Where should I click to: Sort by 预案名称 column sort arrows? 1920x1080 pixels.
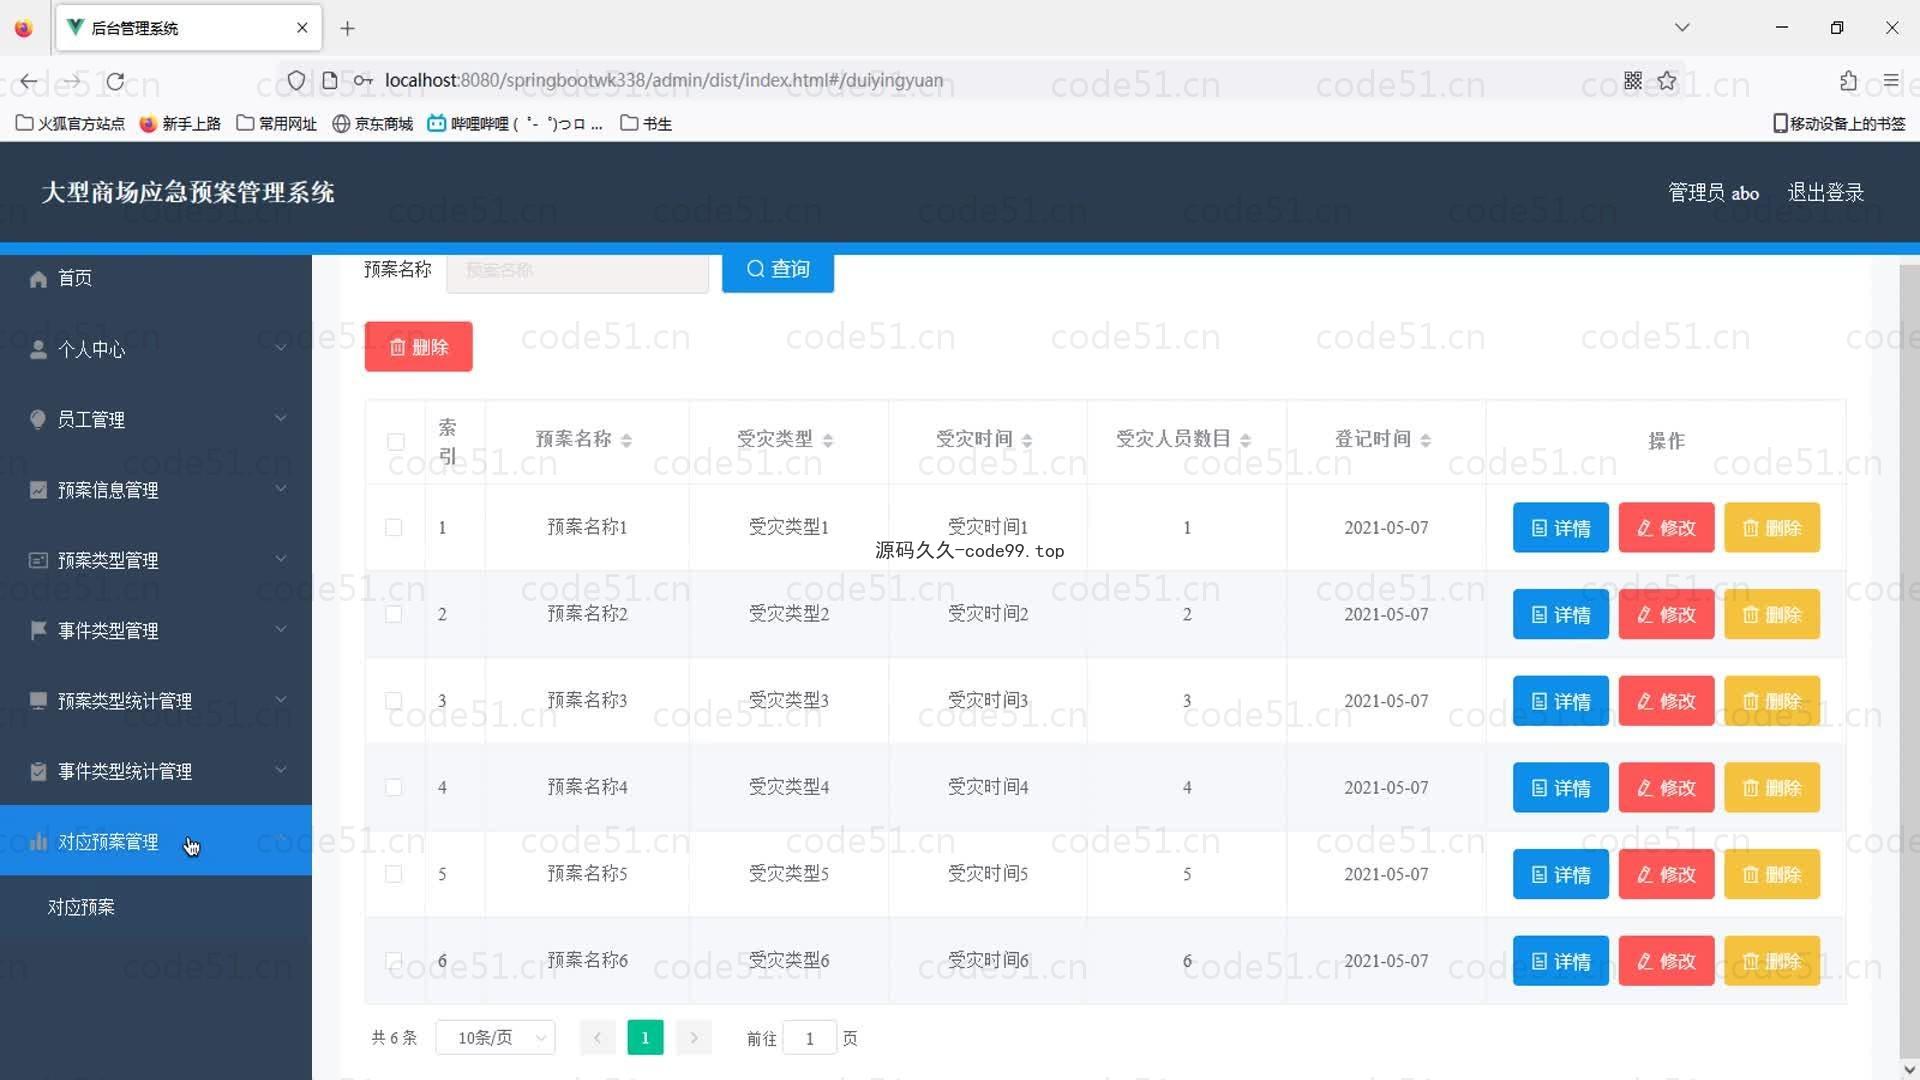tap(626, 440)
